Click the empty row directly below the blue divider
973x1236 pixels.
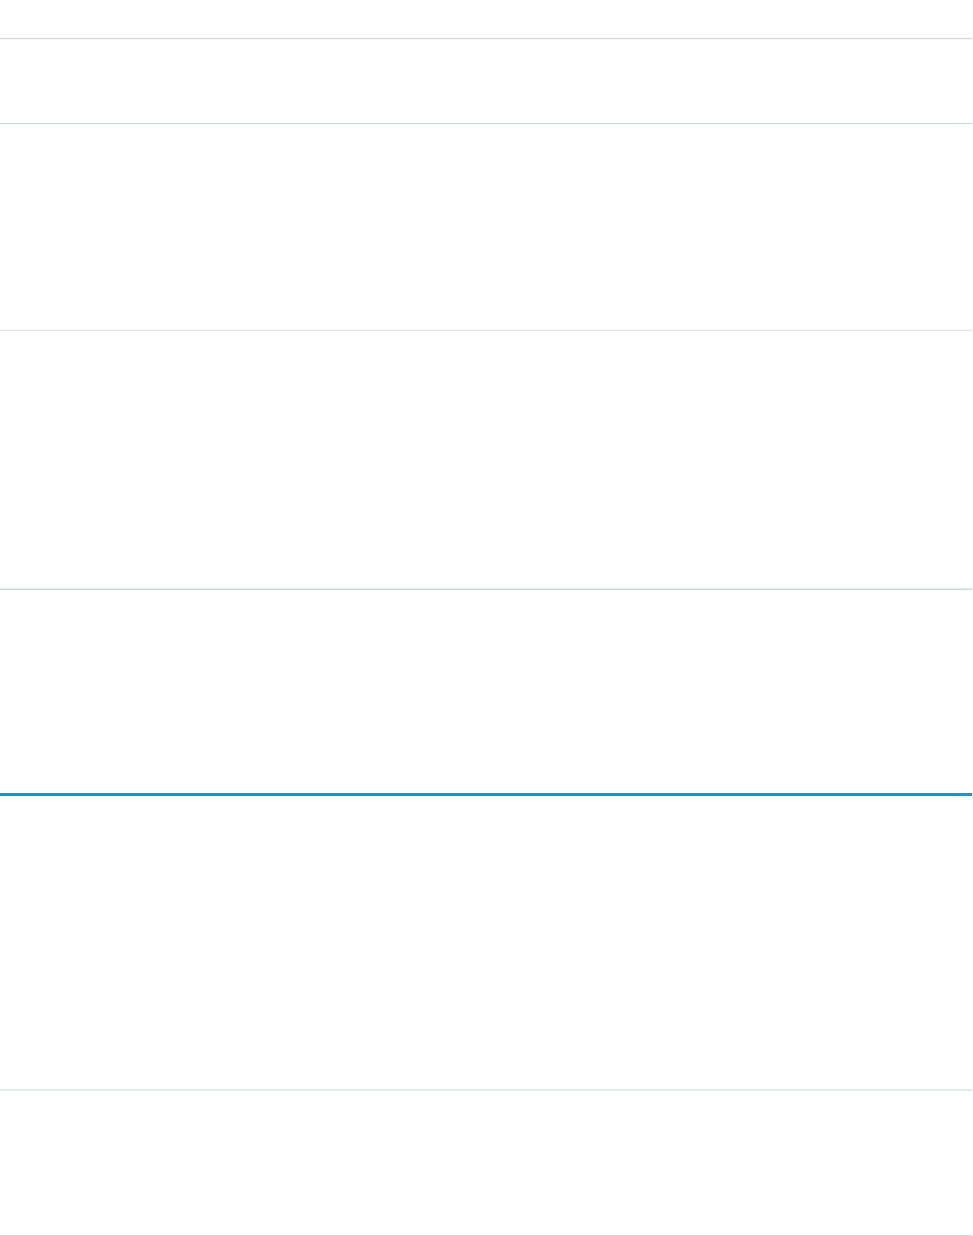(486, 941)
